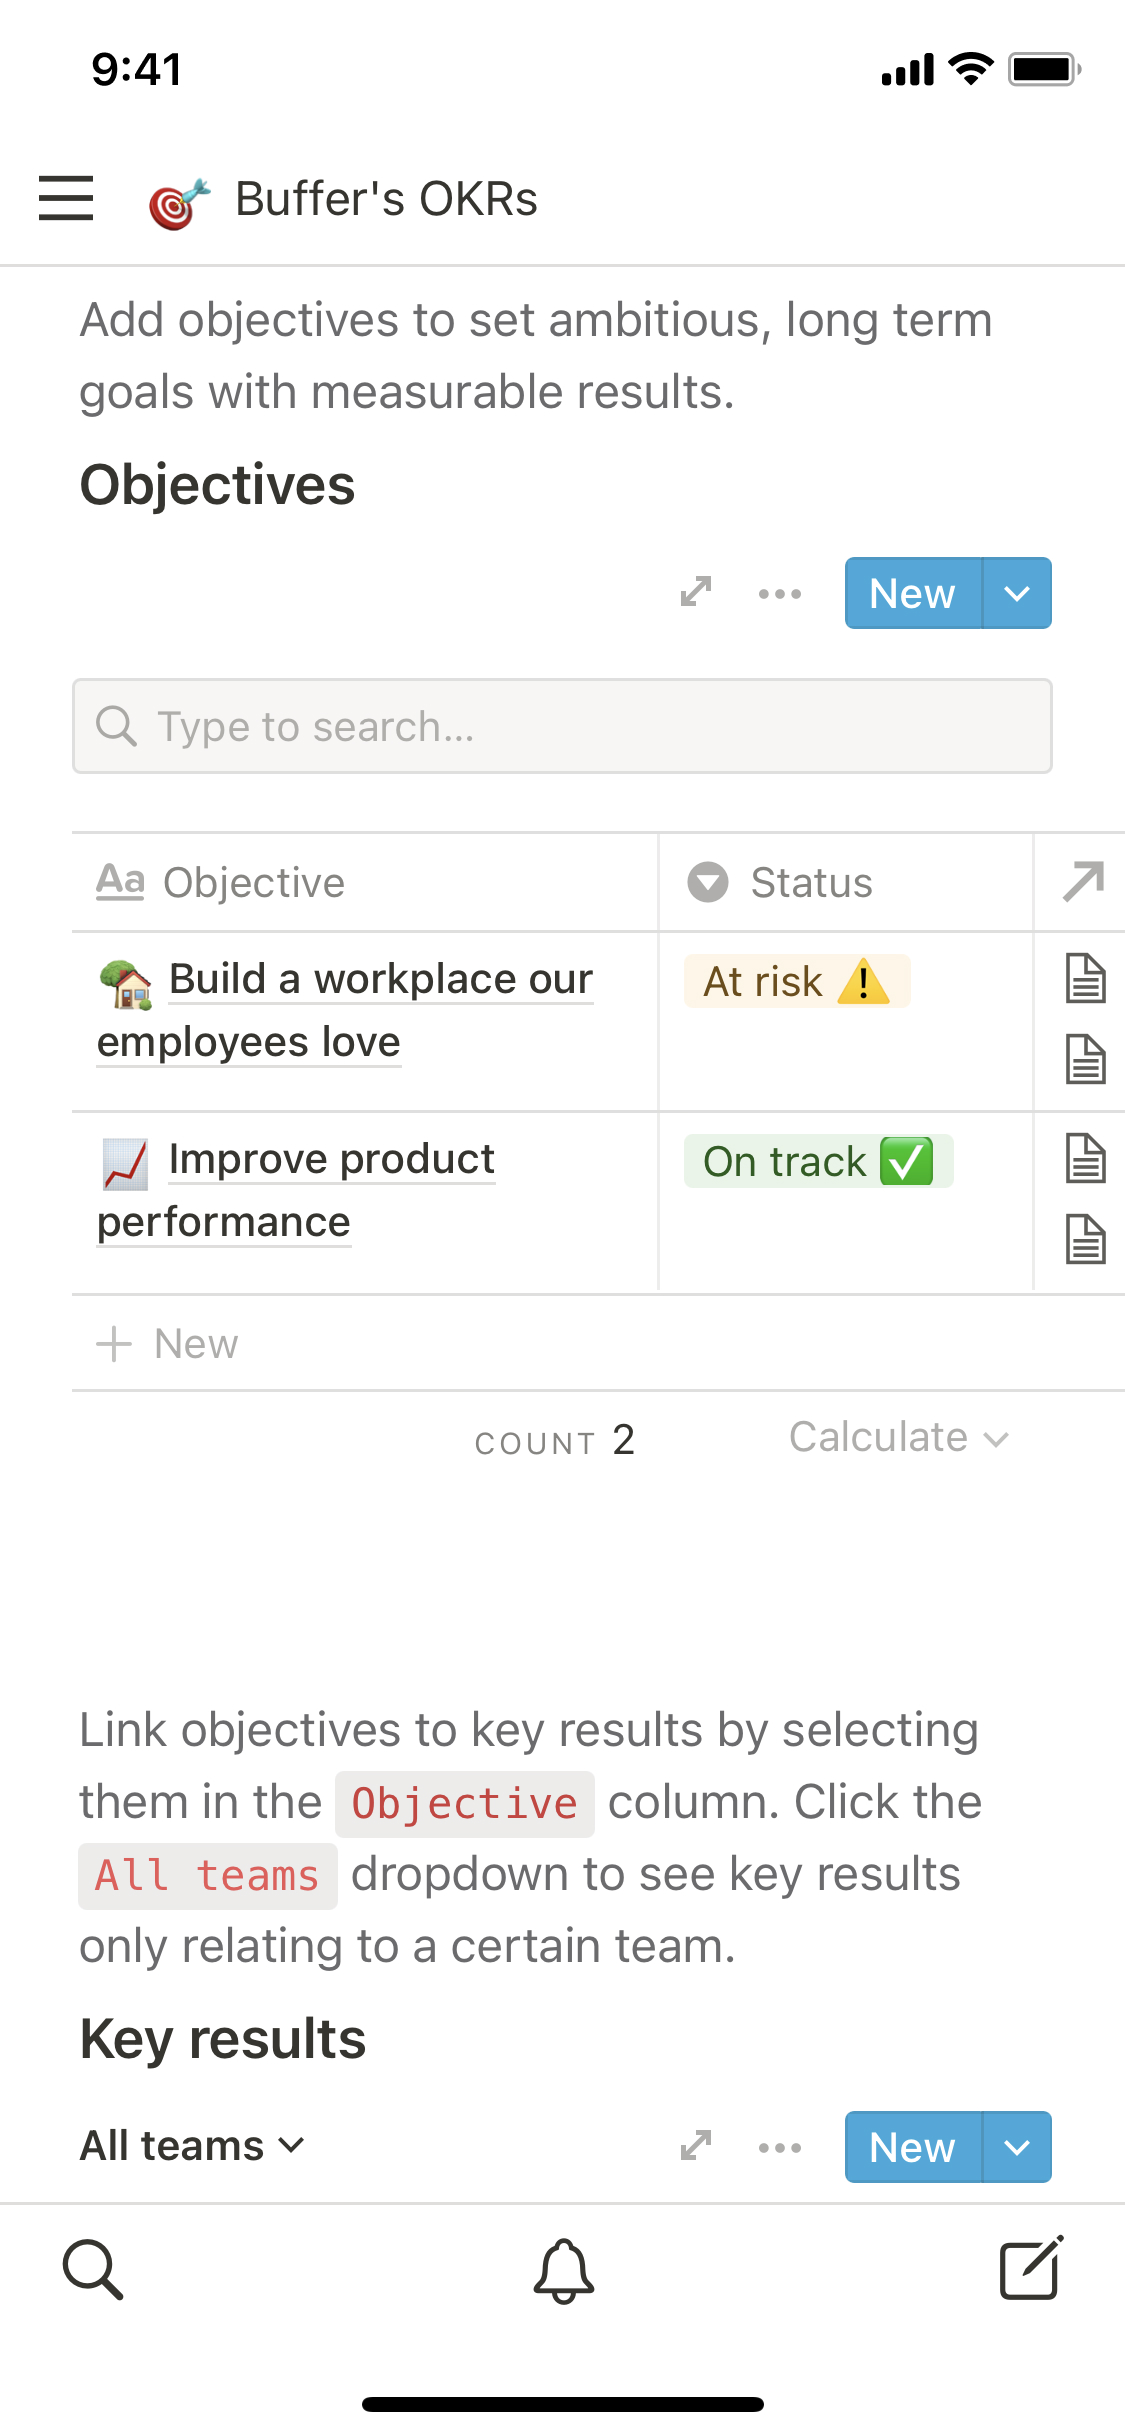This screenshot has height=2436, width=1125.
Task: Open the Calculate dropdown under Status column
Action: tap(898, 1438)
